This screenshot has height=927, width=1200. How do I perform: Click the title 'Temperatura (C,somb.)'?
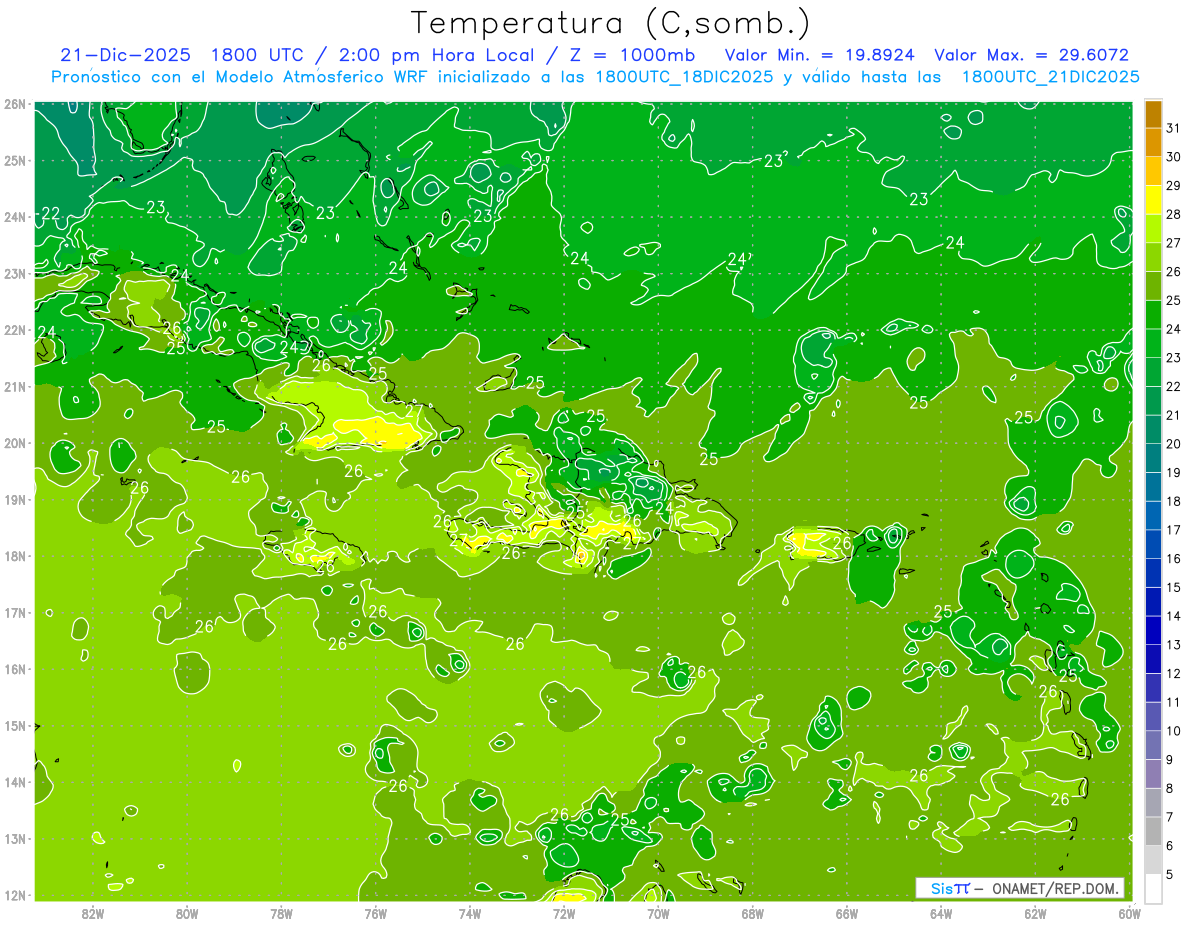[610, 23]
